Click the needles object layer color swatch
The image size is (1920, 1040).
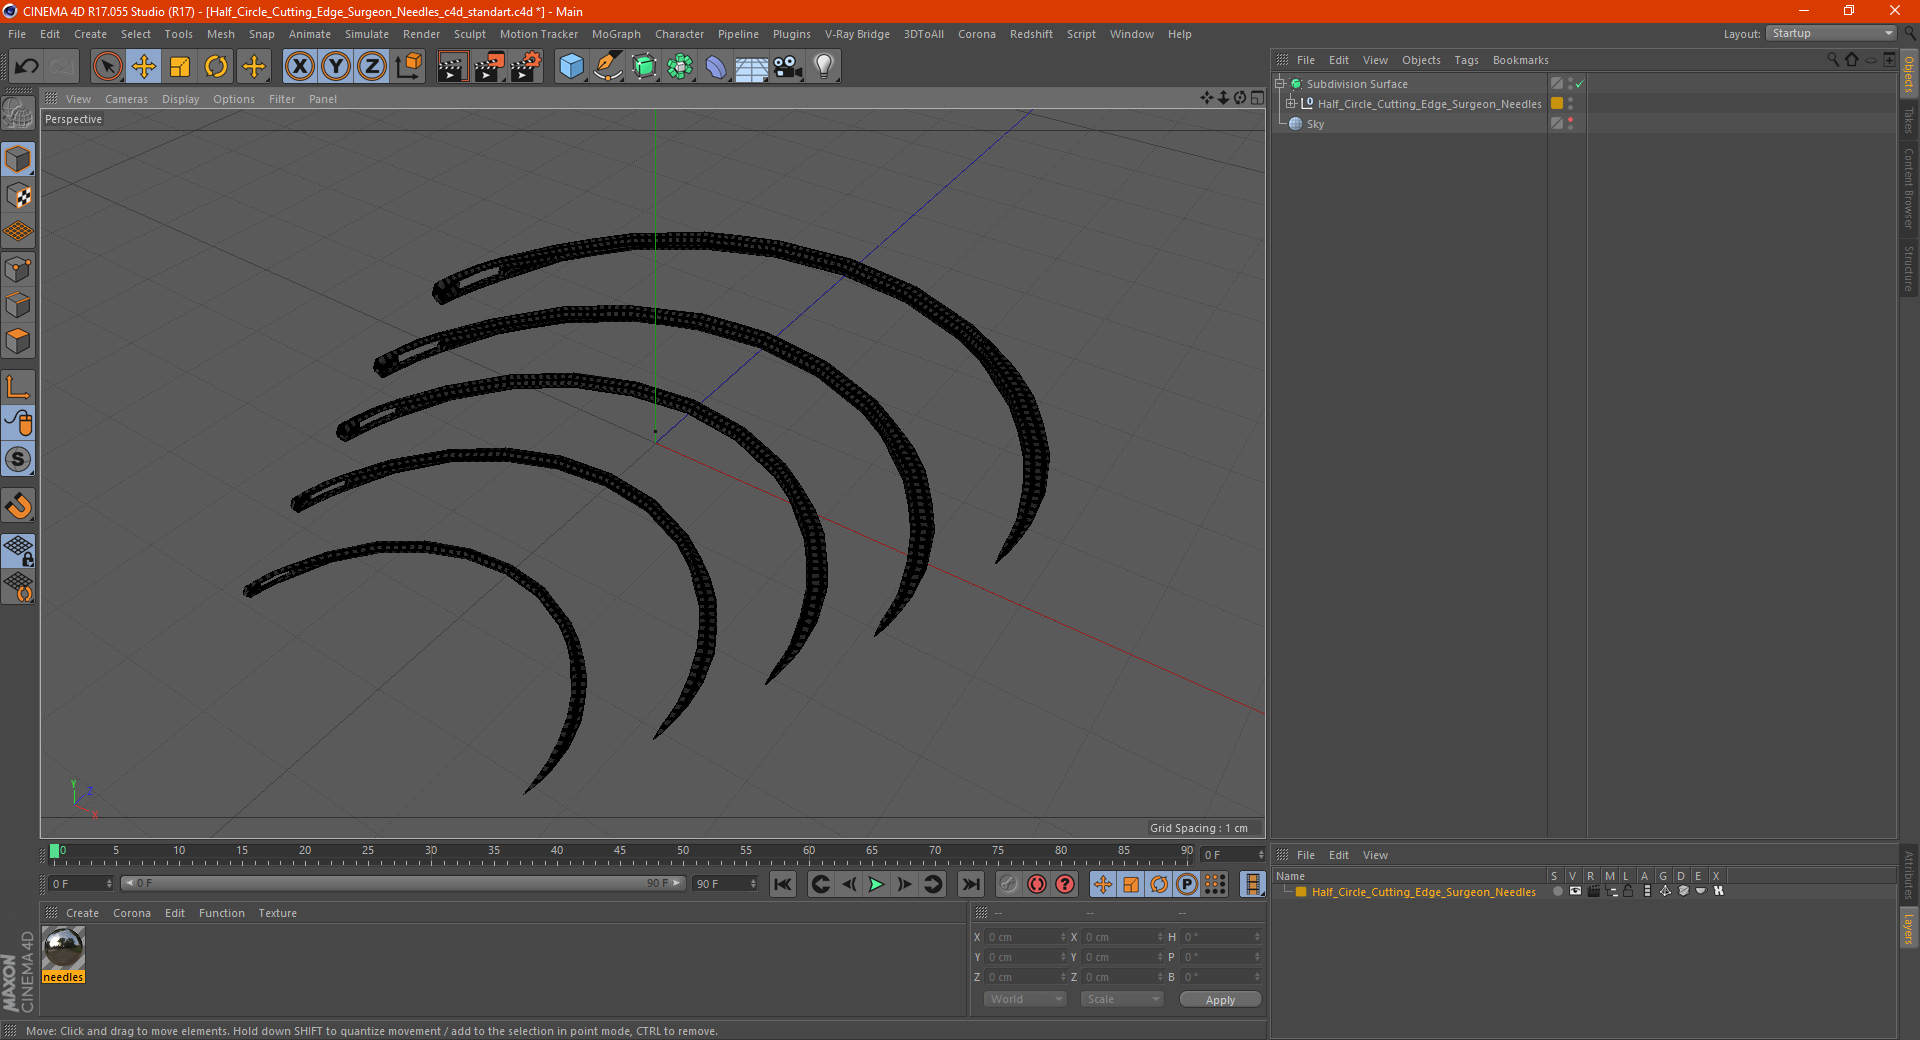[1557, 104]
